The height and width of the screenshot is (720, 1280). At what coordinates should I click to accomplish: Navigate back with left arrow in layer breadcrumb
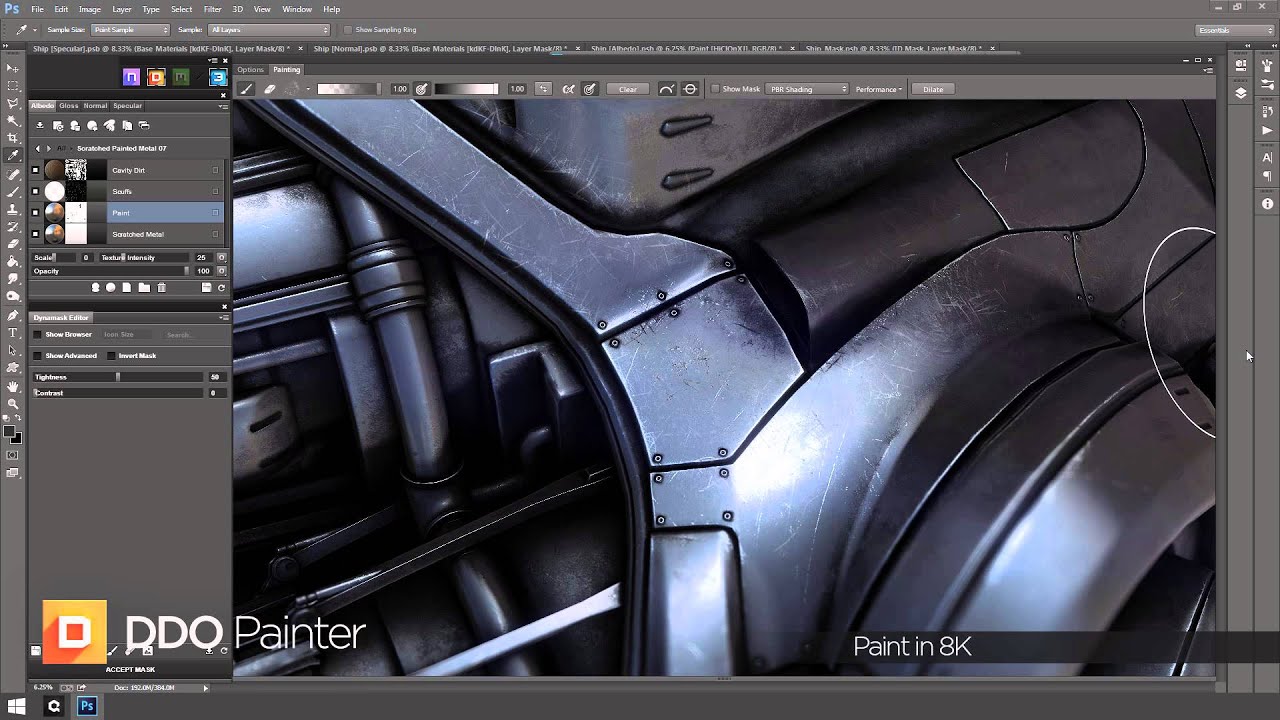click(38, 148)
